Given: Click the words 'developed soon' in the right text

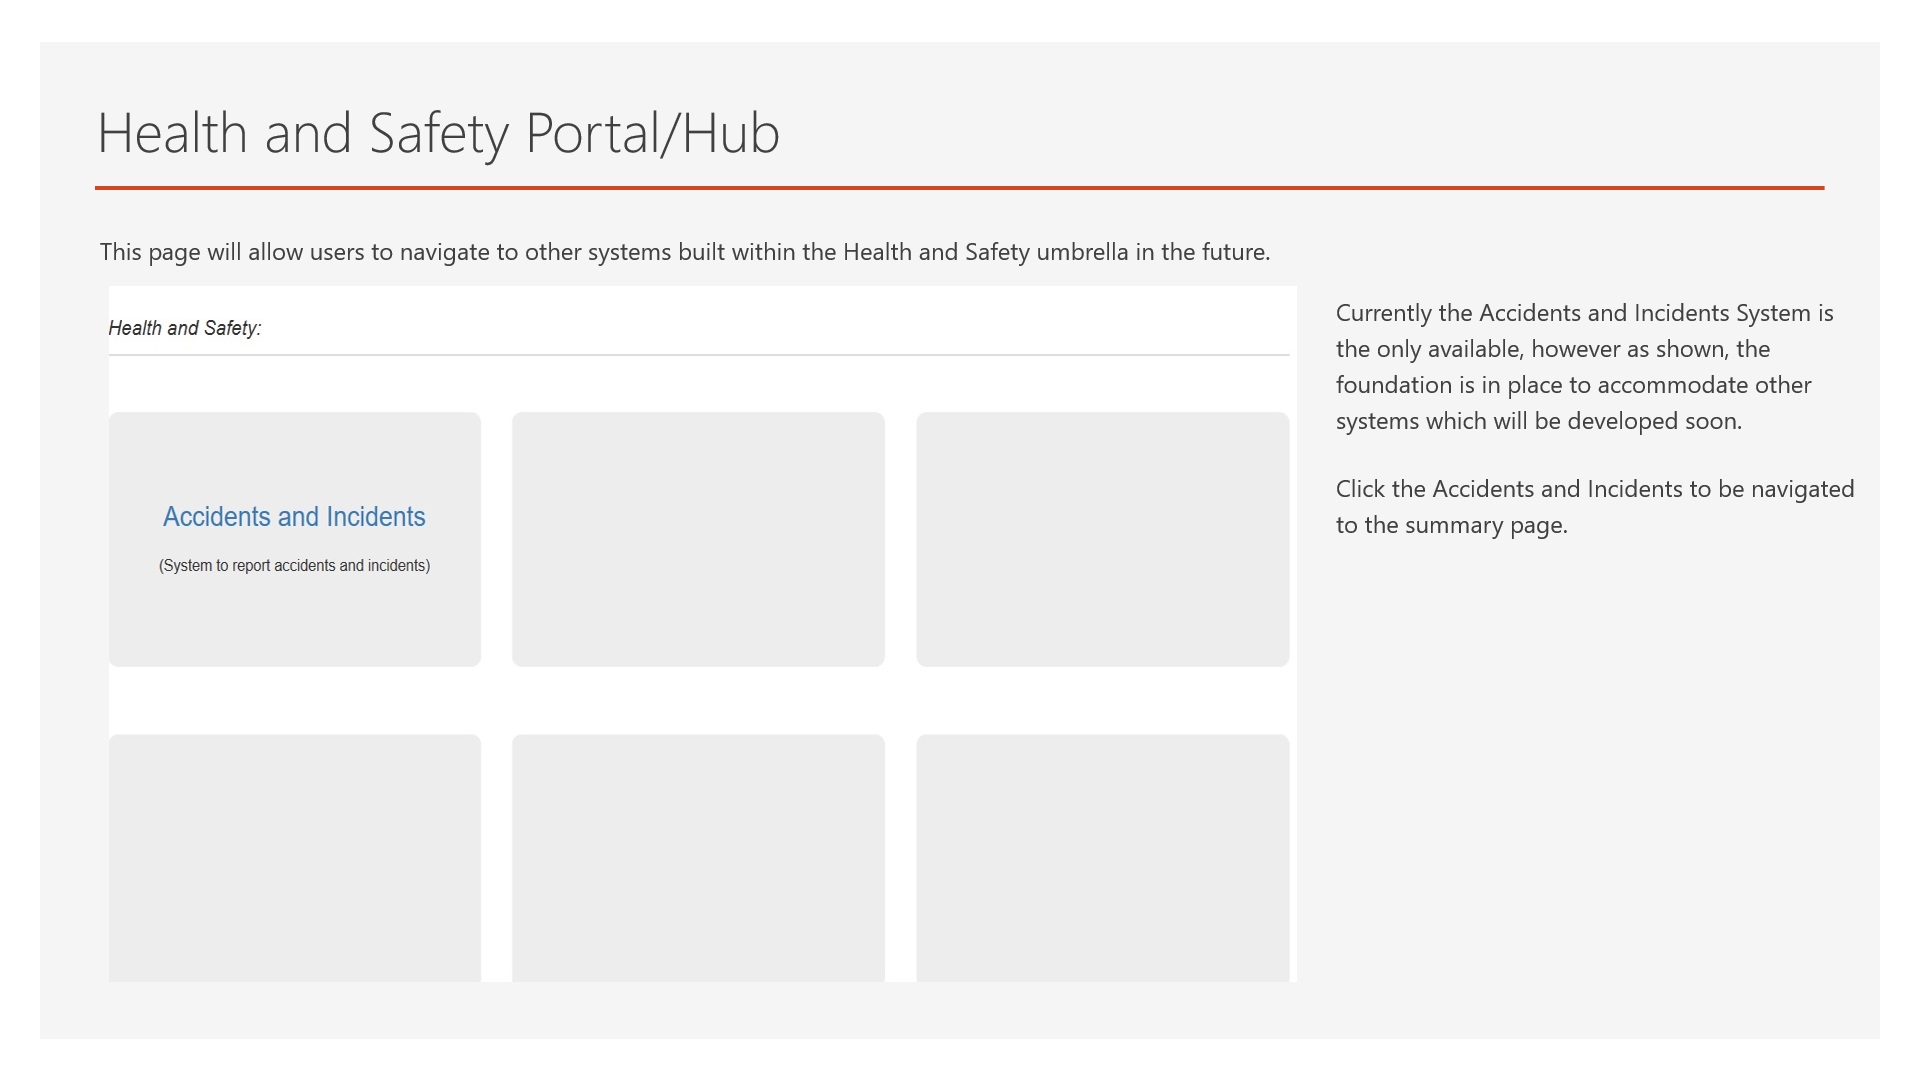Looking at the screenshot, I should coord(1654,421).
